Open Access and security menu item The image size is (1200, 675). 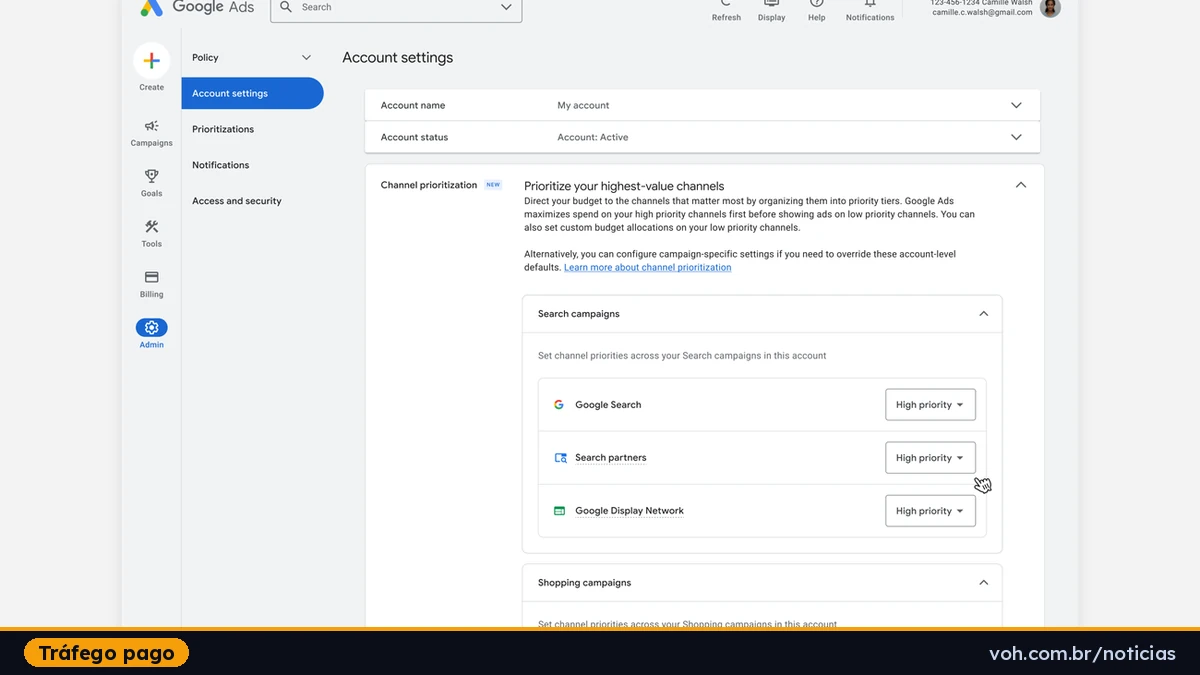click(x=237, y=201)
